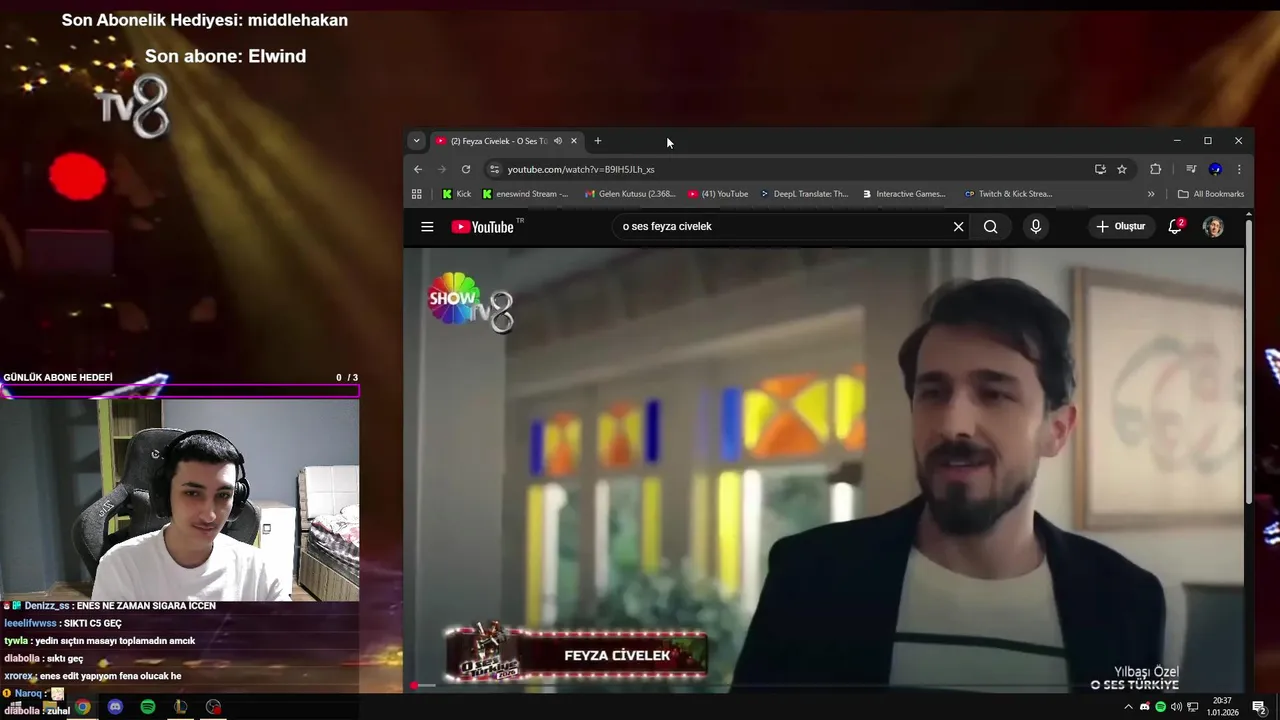View site information icon in address bar
The image size is (1280, 720).
point(494,169)
